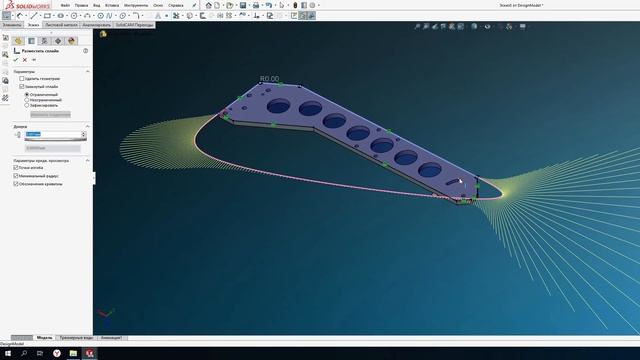Open file folder icon in toolbar

click(x=230, y=5)
